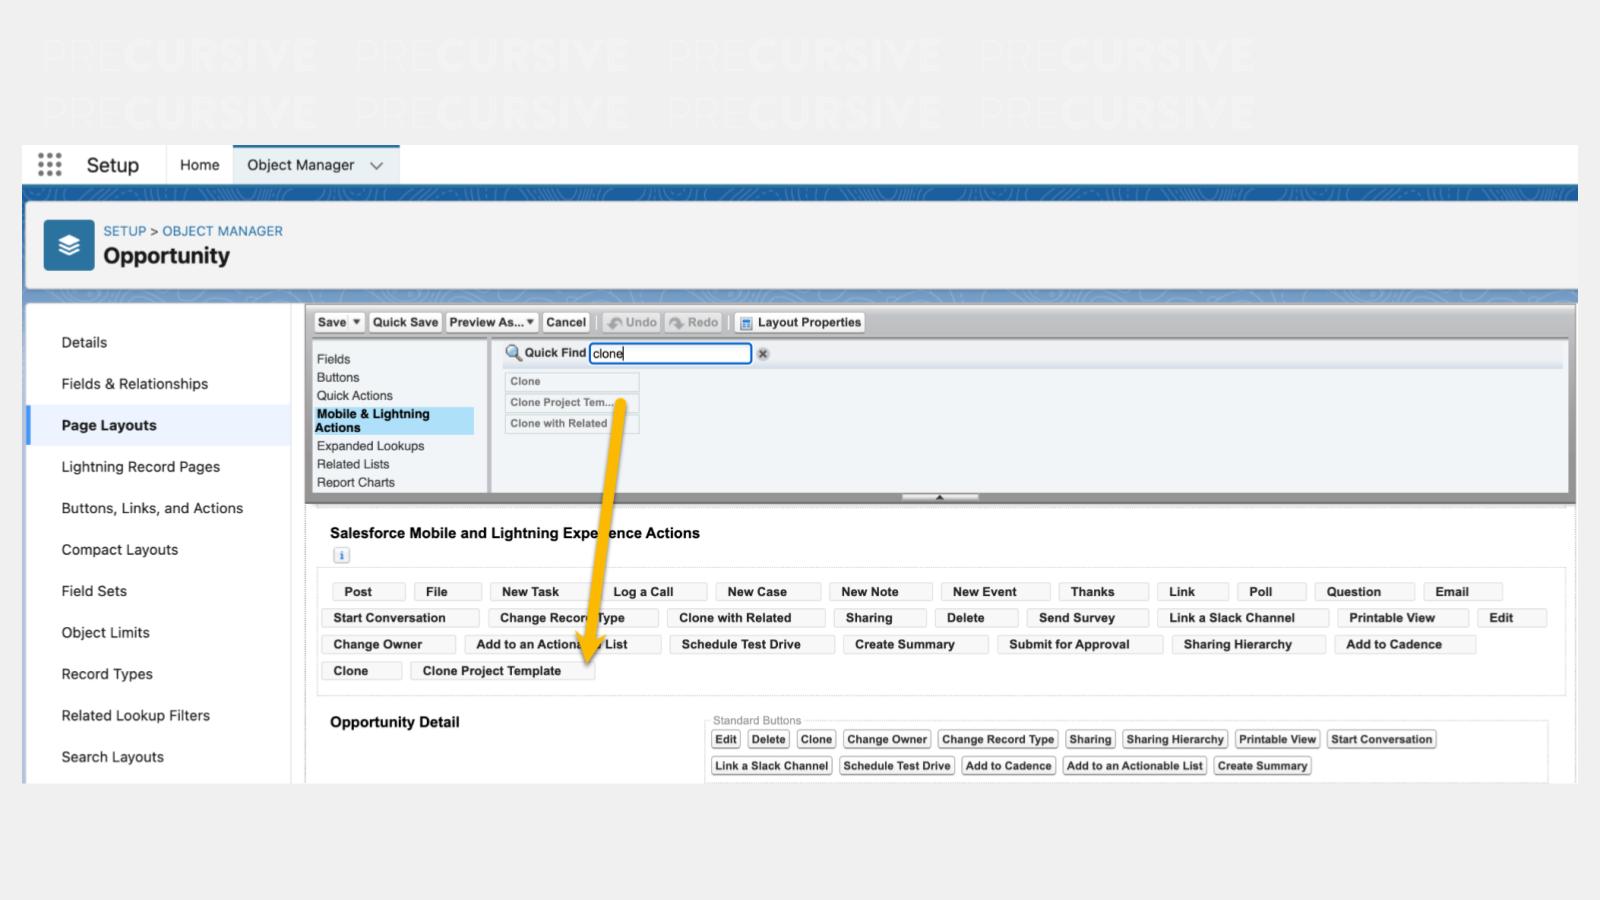
Task: Open Related Lookup Filters
Action: pos(136,716)
